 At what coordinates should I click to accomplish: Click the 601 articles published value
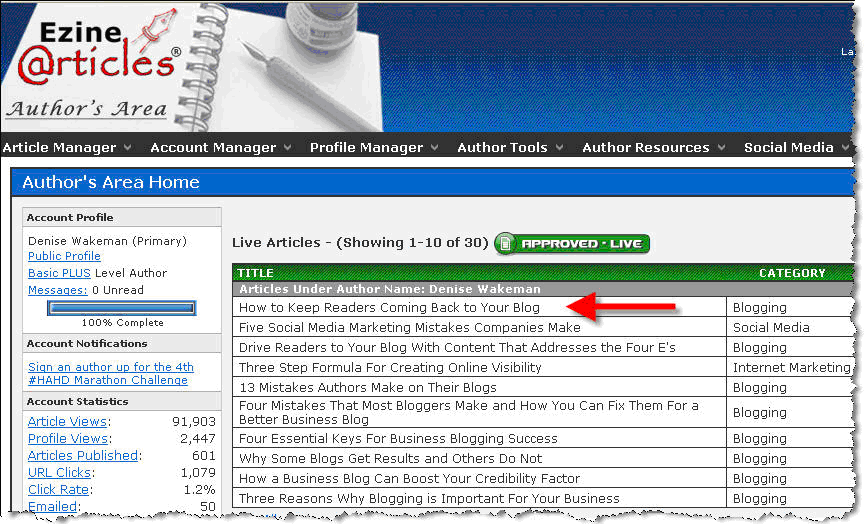tap(203, 456)
